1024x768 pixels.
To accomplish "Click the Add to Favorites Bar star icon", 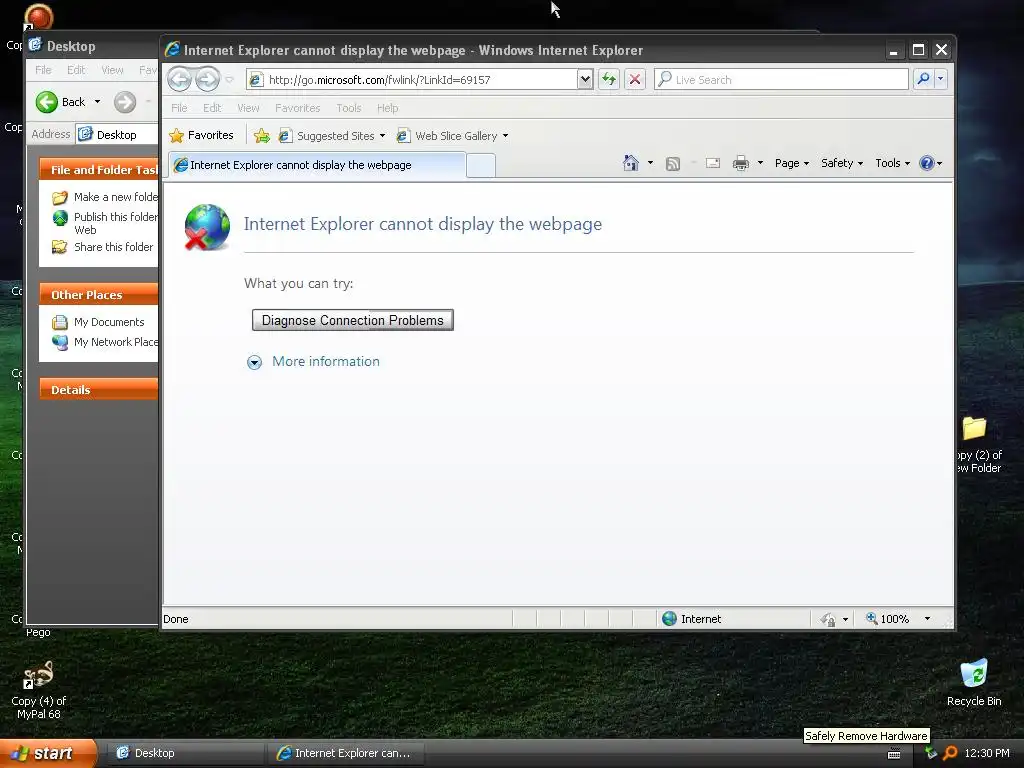I will coord(262,135).
